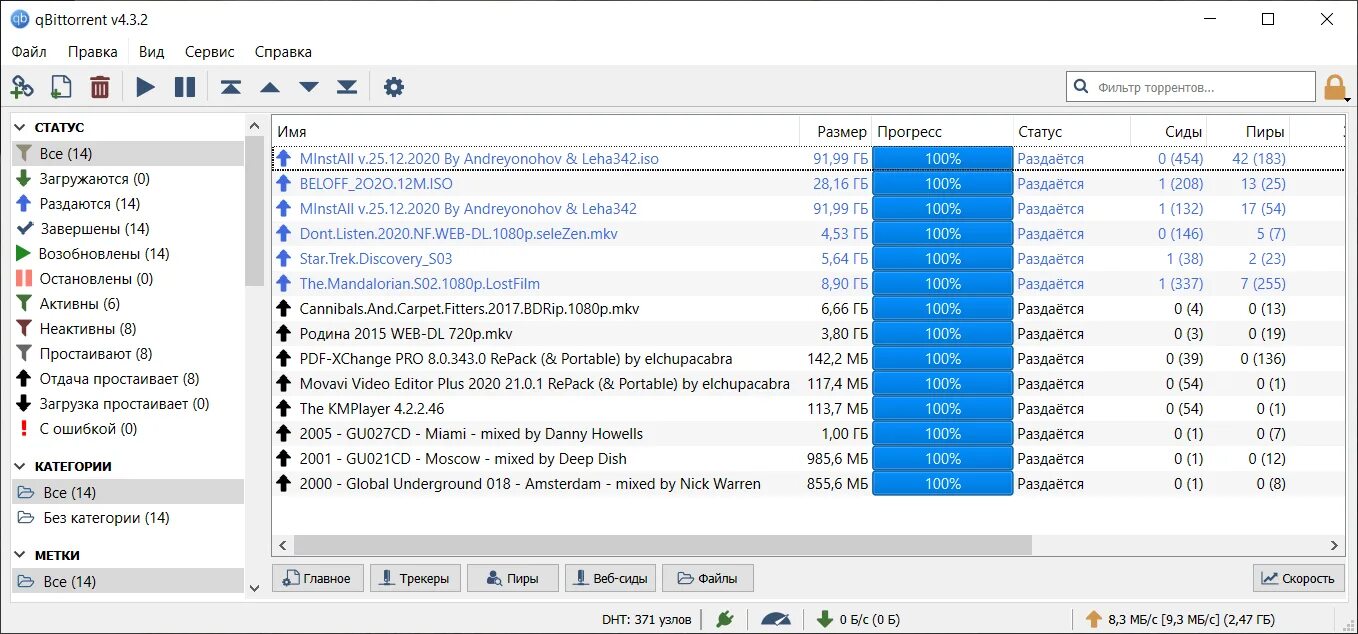1358x634 pixels.
Task: Click progress bar of BELOFF_2O2O.12M.ISO
Action: [x=943, y=184]
